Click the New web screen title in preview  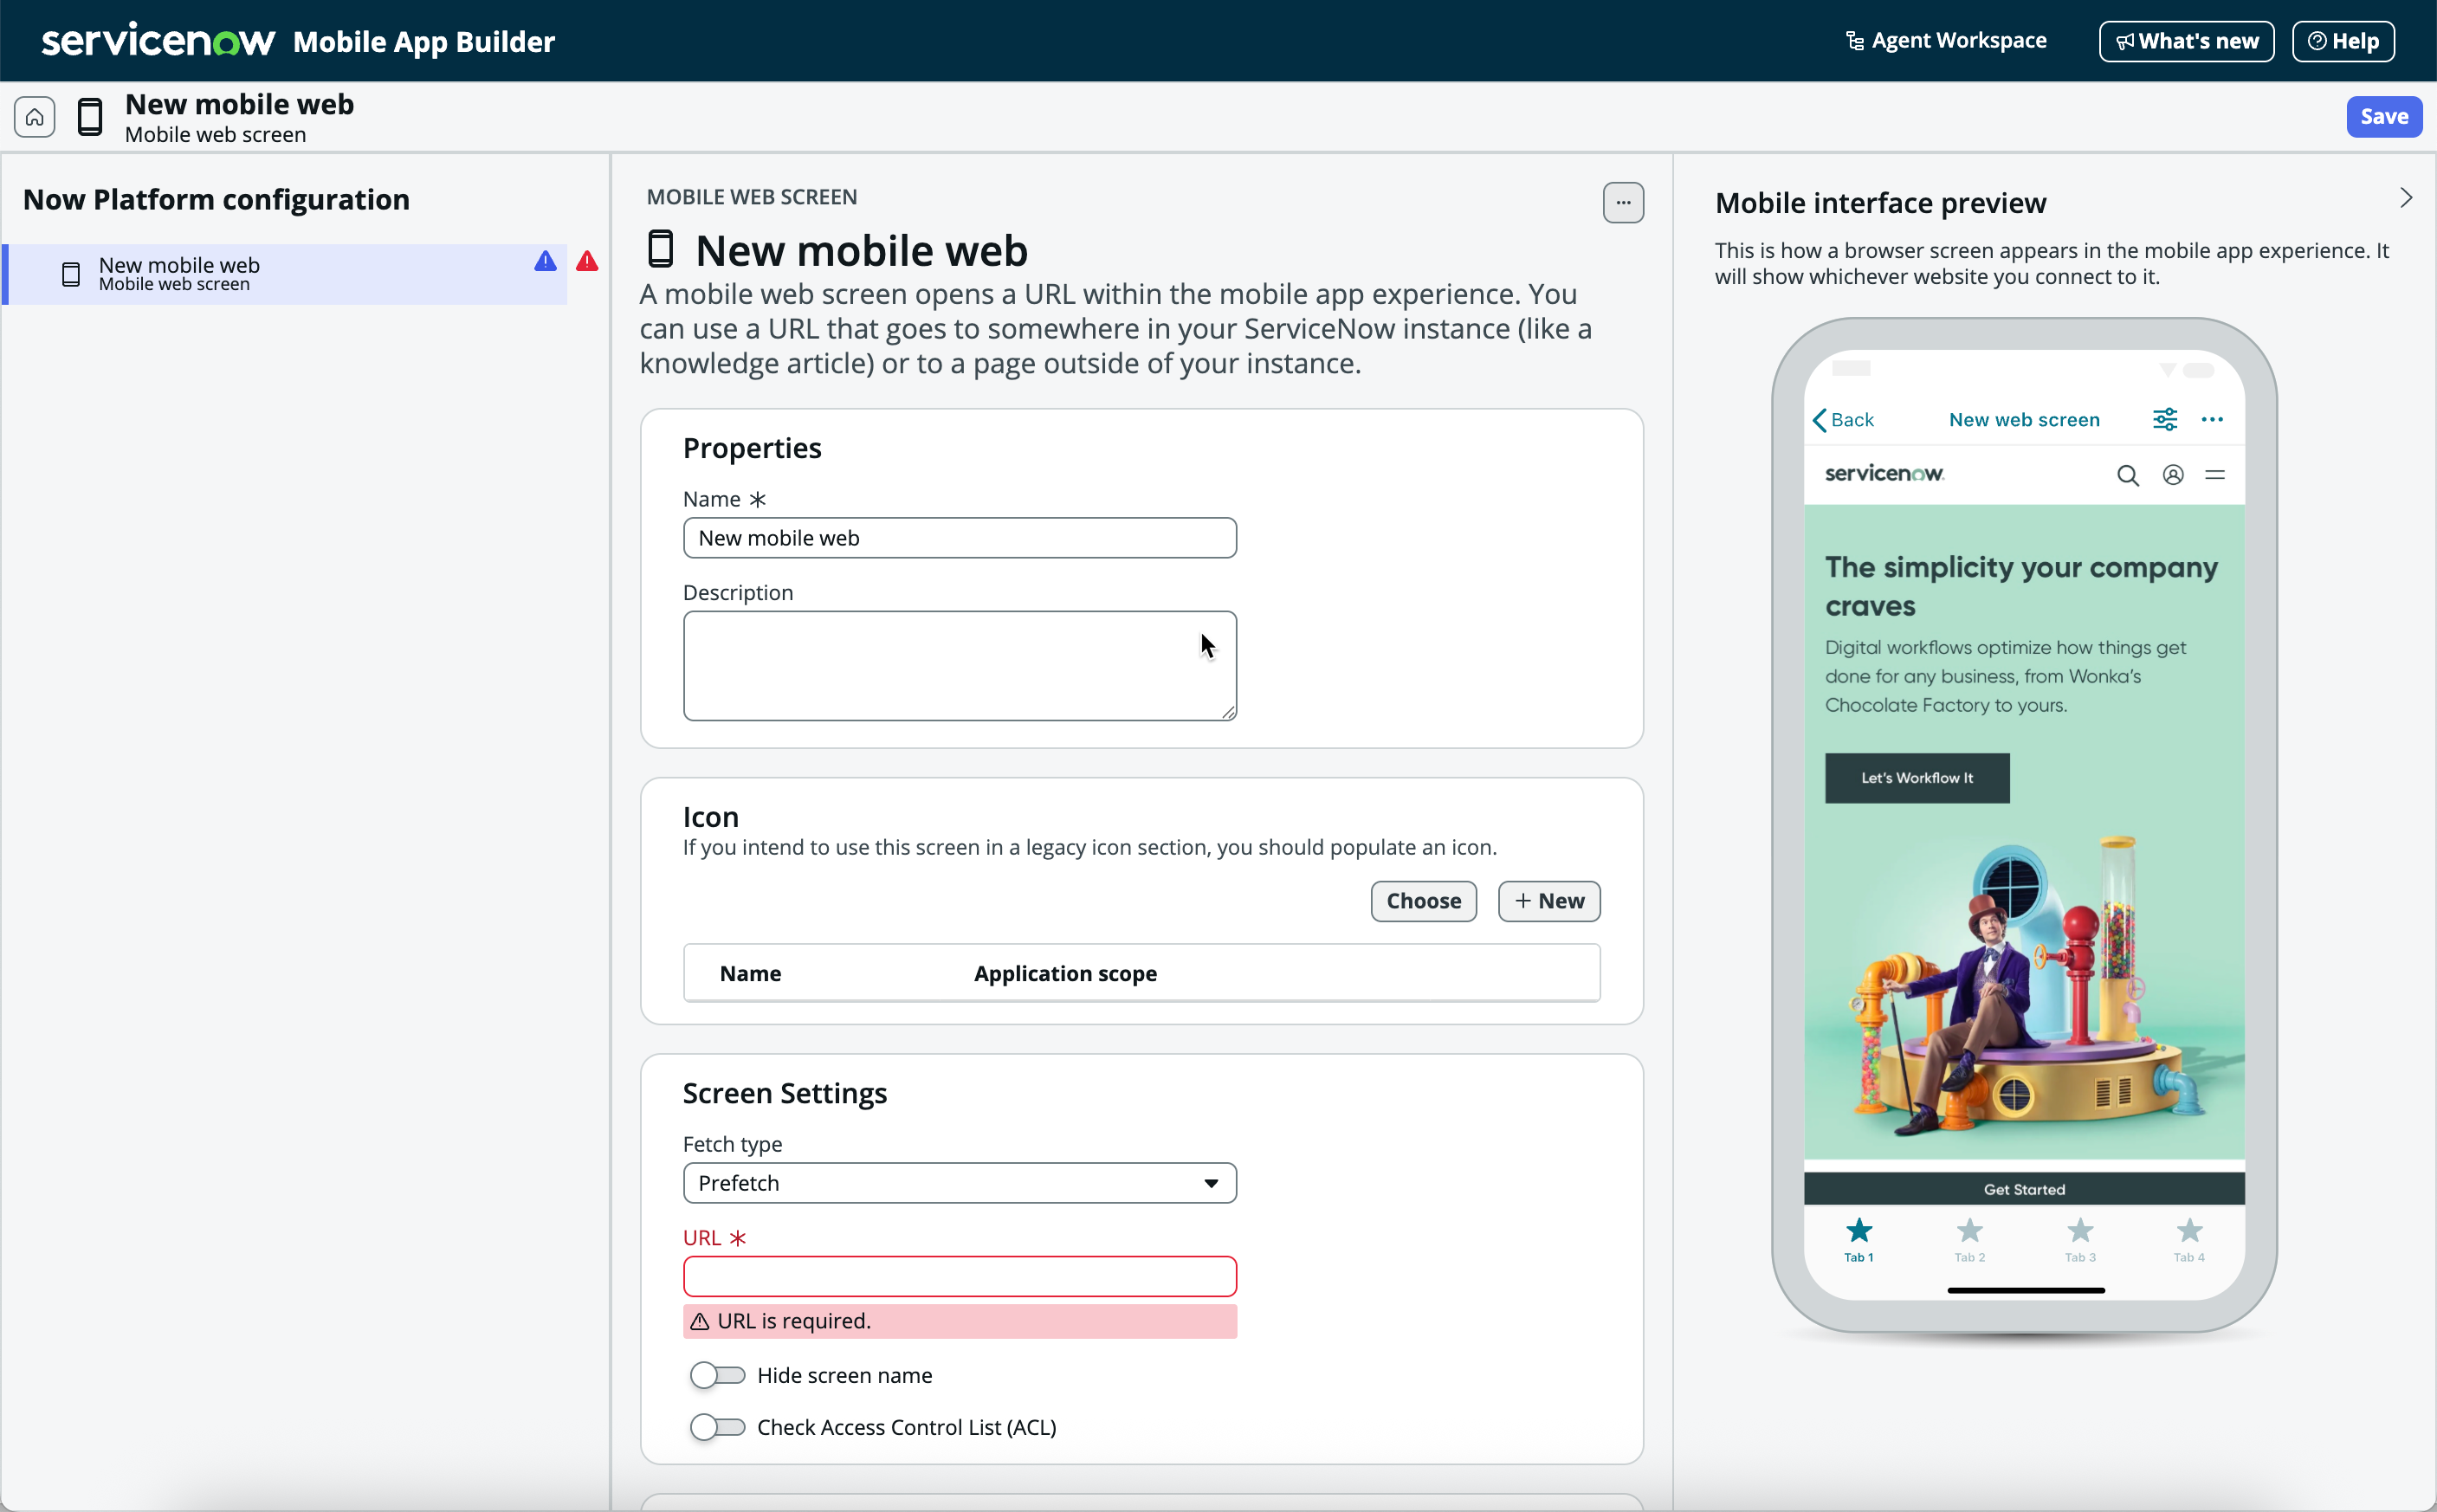click(x=2024, y=420)
